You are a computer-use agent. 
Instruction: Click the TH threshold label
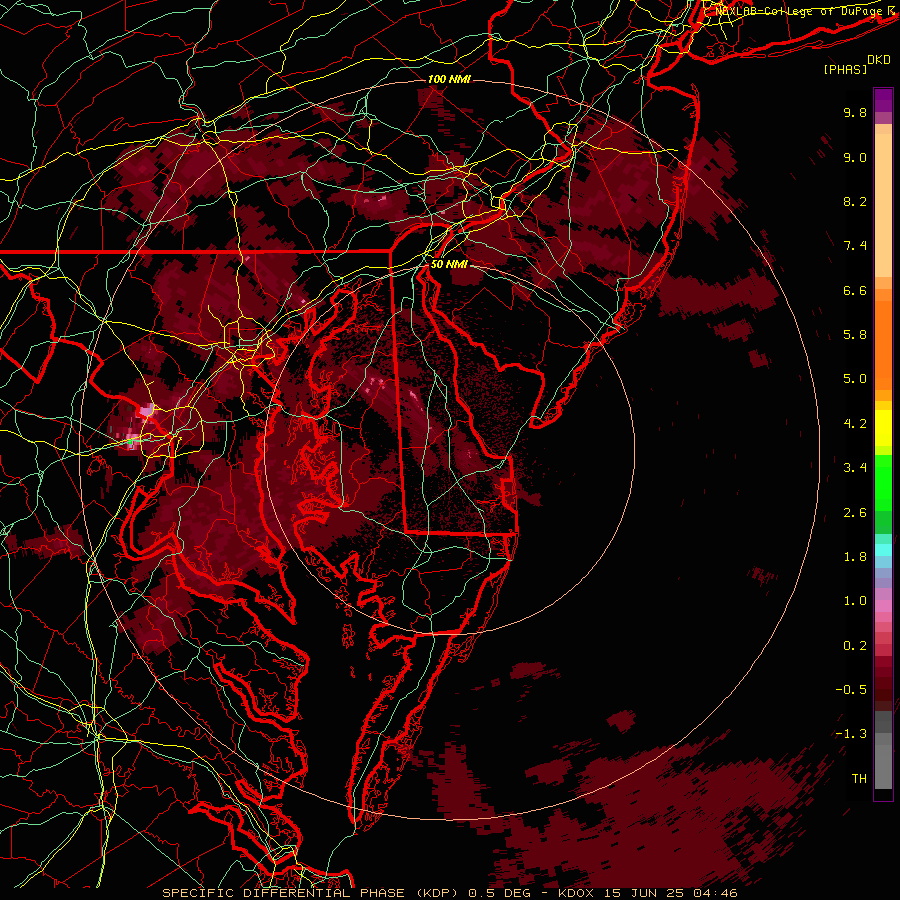click(x=859, y=779)
